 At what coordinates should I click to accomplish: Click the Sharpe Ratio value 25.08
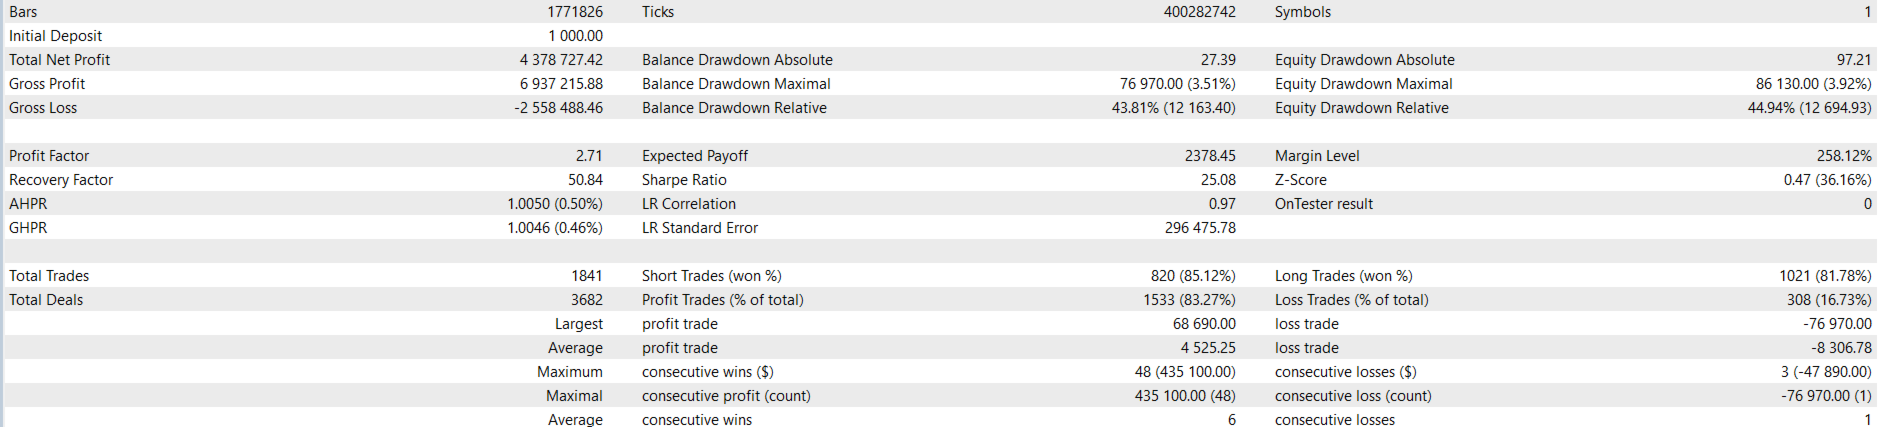pos(1218,180)
